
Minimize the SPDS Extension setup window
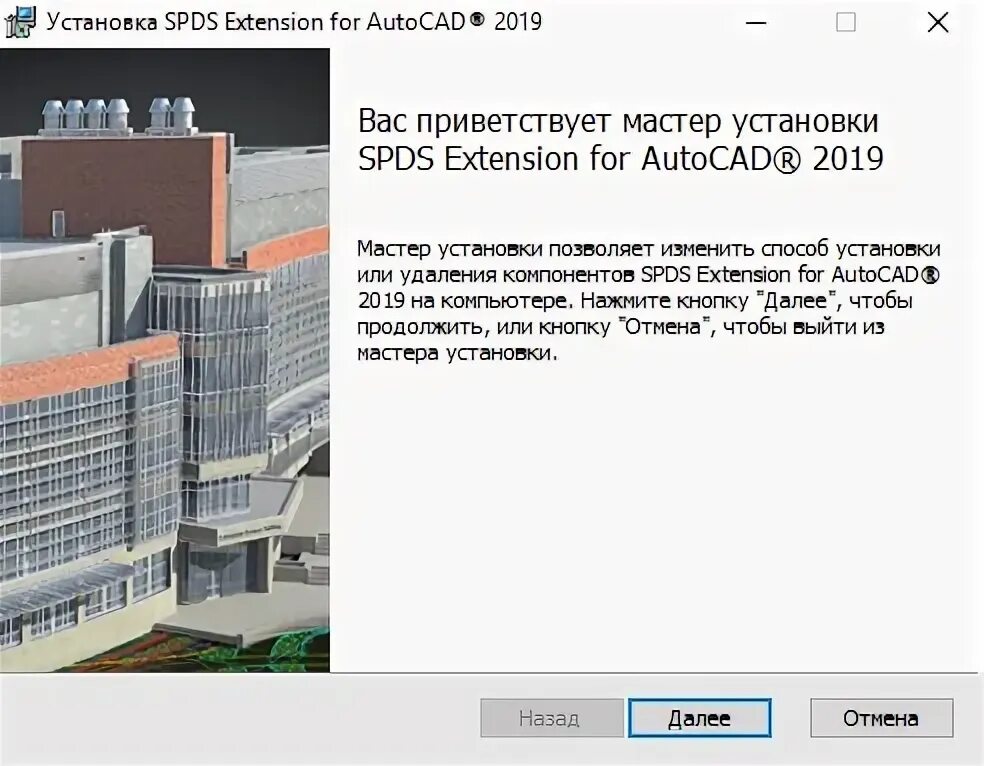click(756, 23)
